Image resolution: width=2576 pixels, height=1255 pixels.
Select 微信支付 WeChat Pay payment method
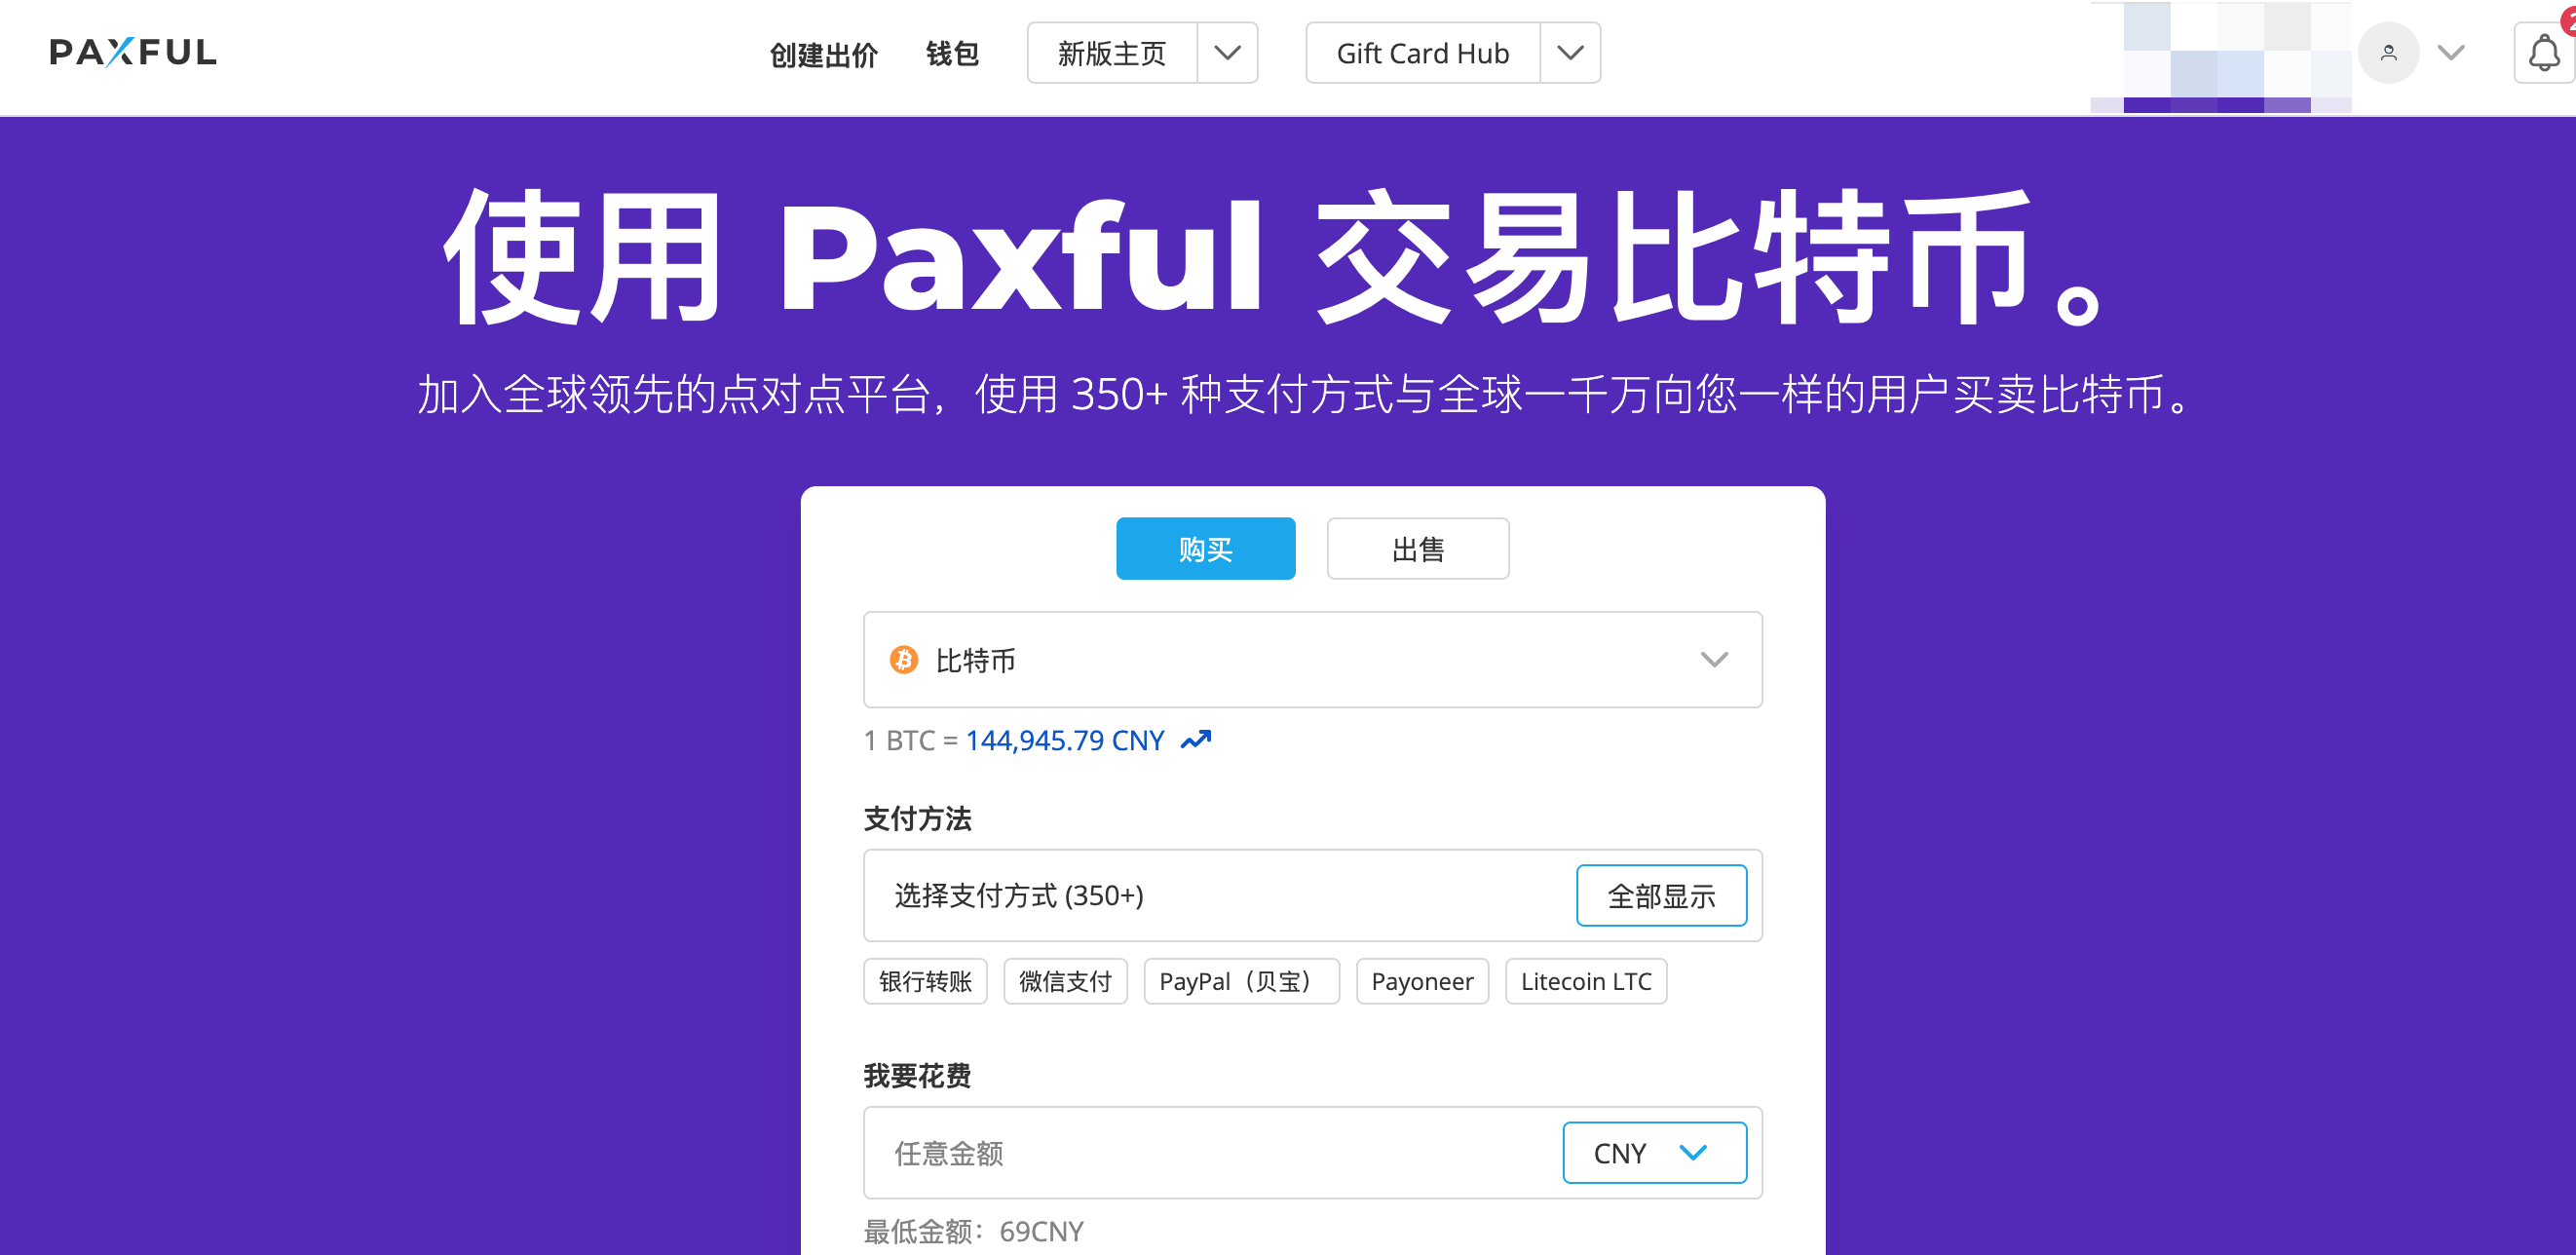point(1065,982)
